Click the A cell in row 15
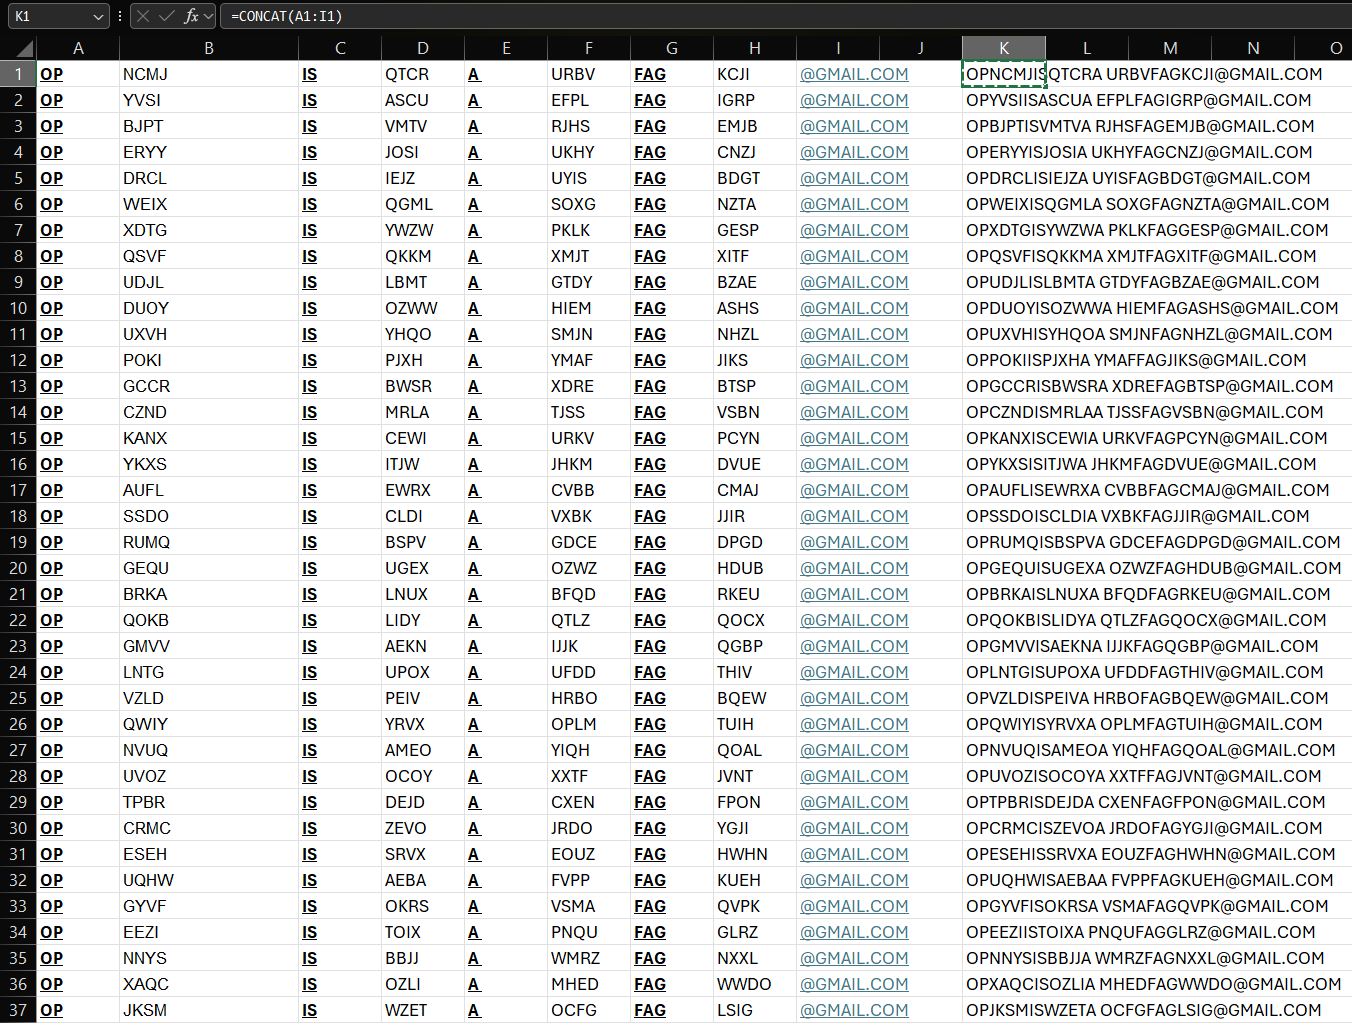Screen dimensions: 1352x1023 pyautogui.click(x=506, y=438)
